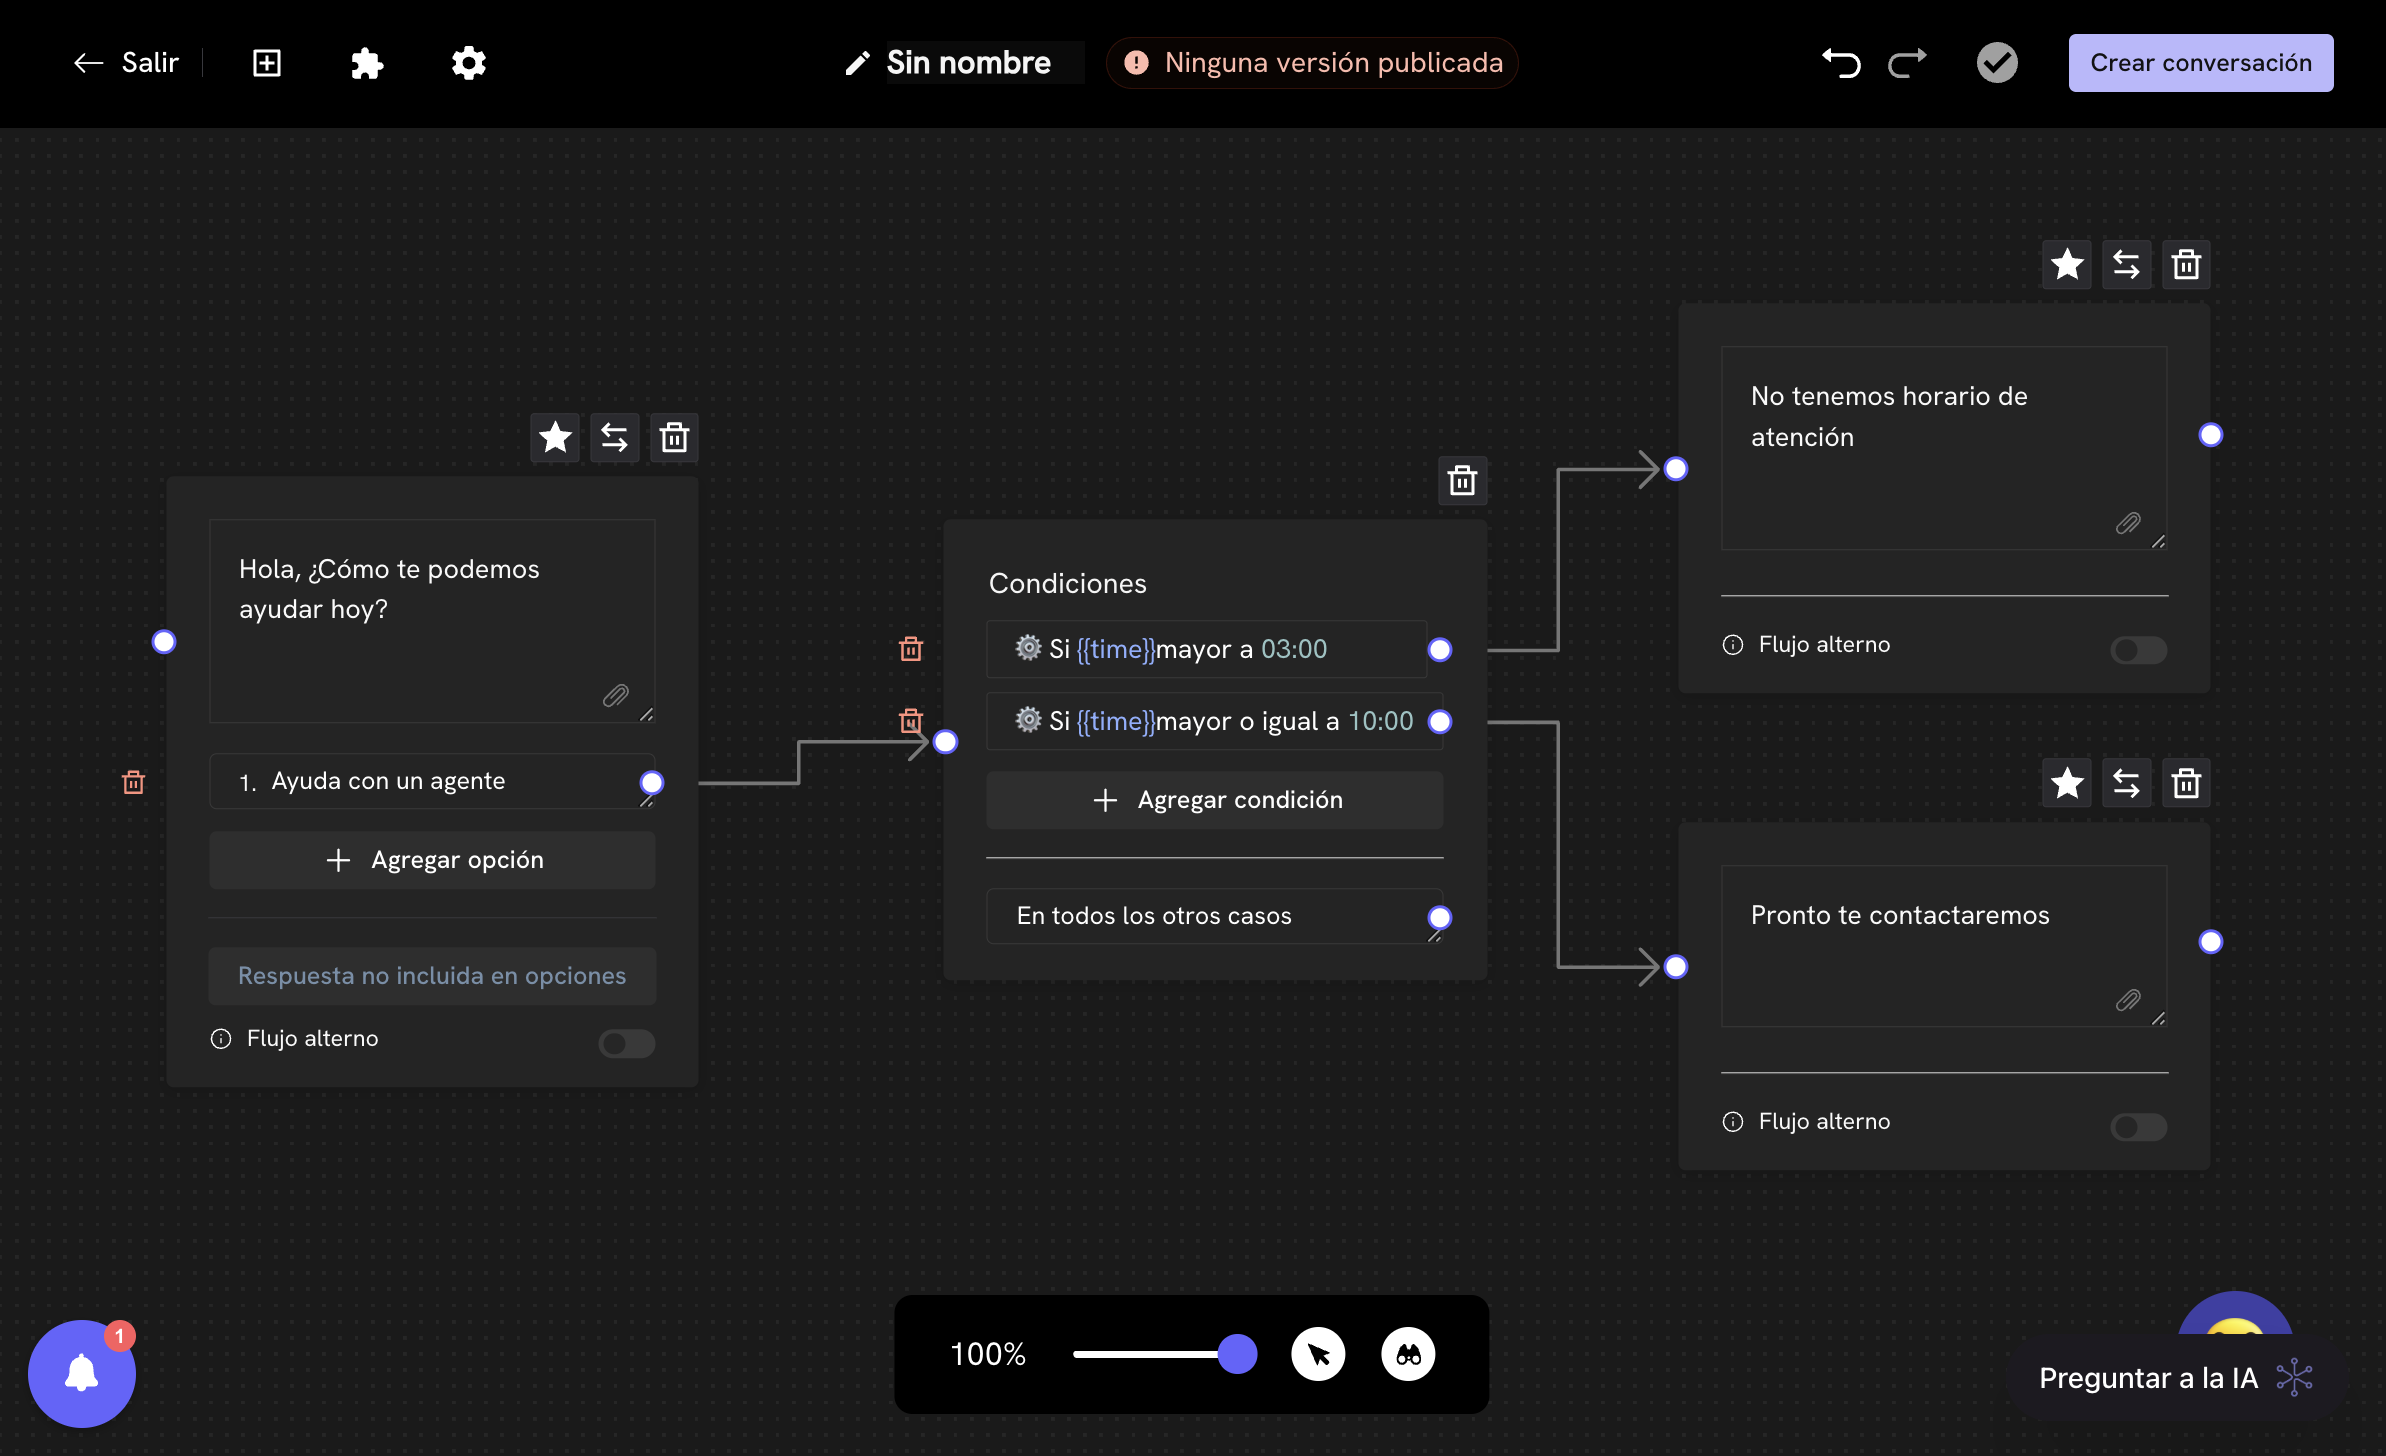
Task: Open the settings gear in top bar
Action: [468, 63]
